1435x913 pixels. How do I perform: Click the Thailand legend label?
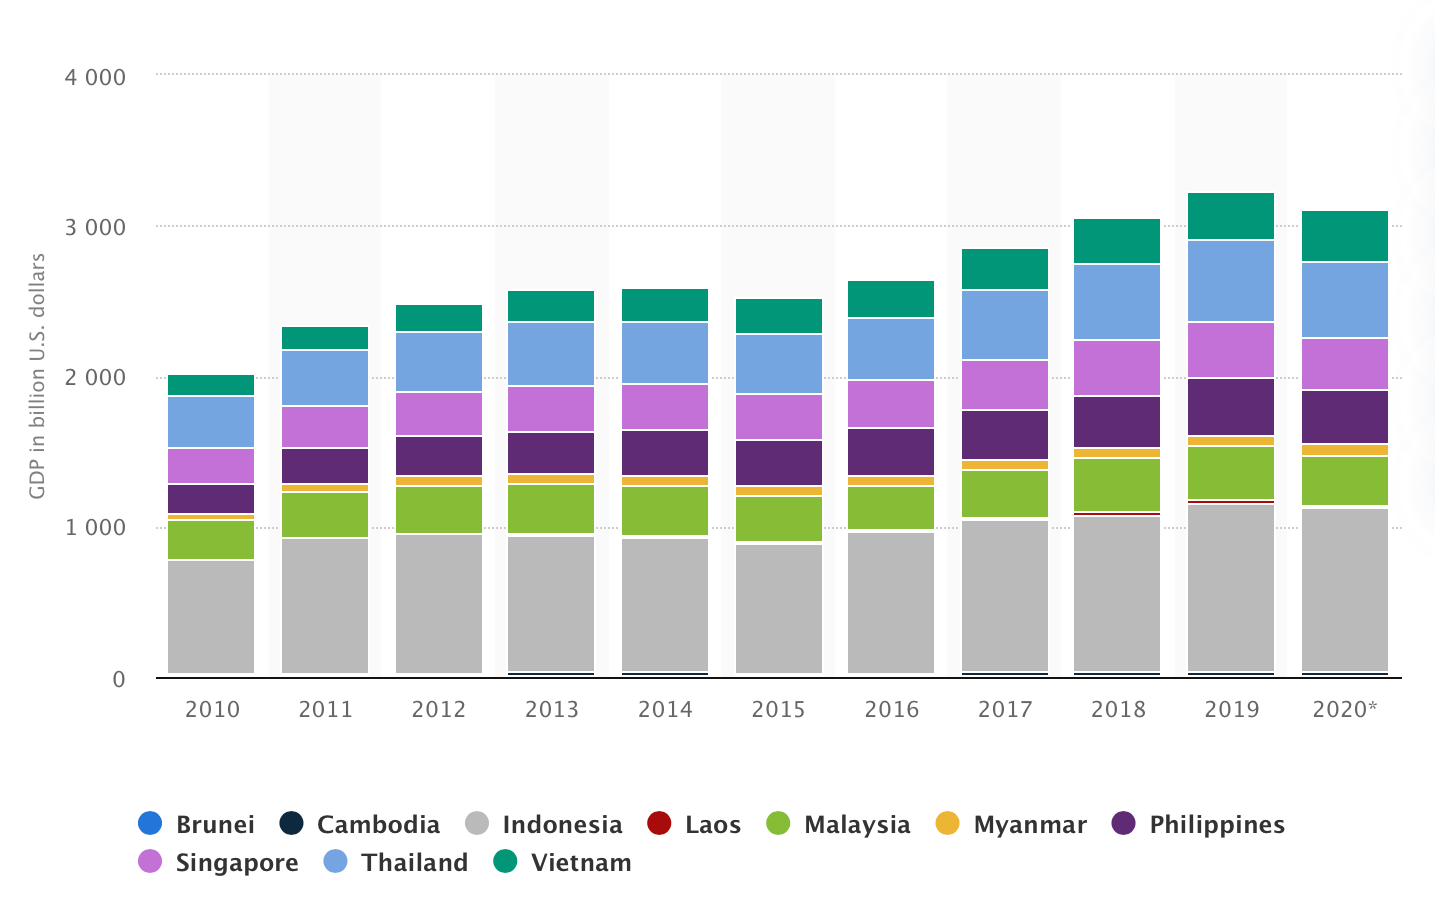click(414, 862)
